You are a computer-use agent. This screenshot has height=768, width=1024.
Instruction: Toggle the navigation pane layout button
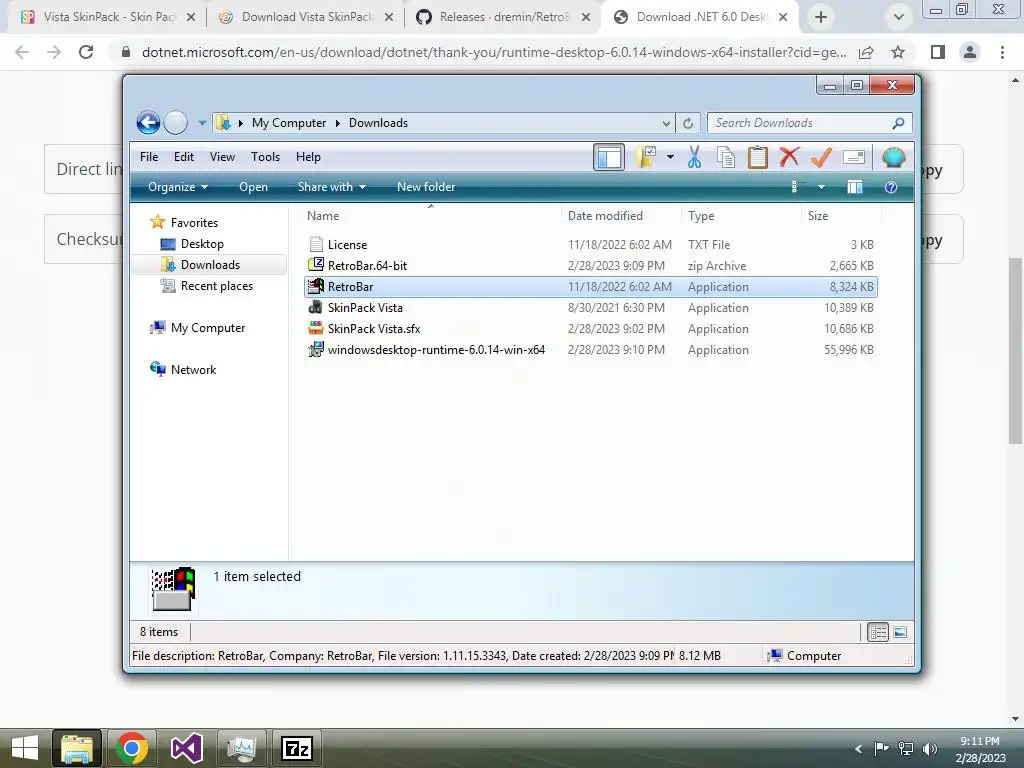click(x=609, y=157)
